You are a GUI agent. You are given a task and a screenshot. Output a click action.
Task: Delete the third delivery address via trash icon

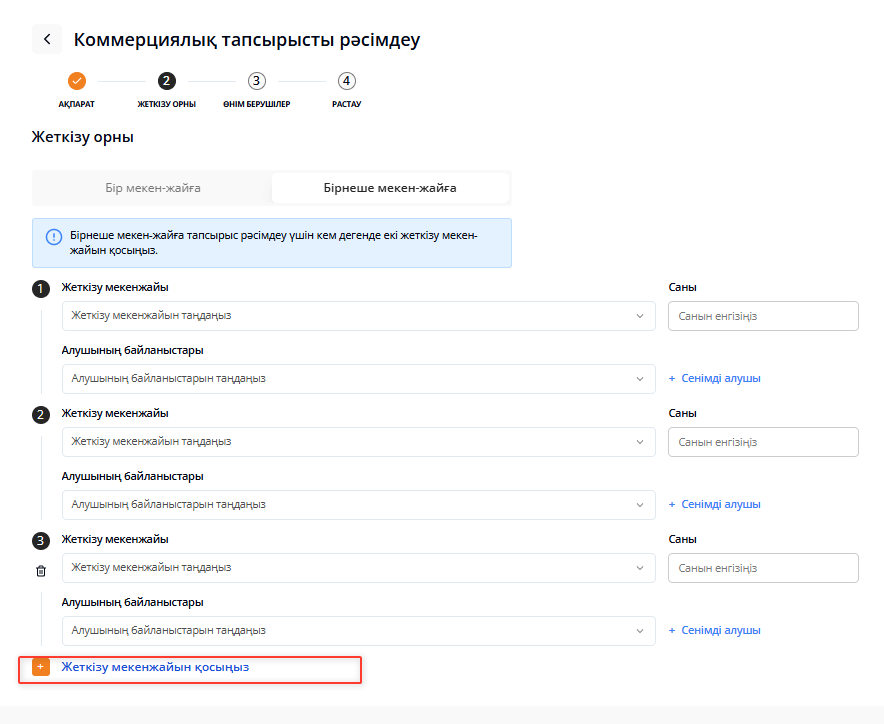click(x=41, y=571)
